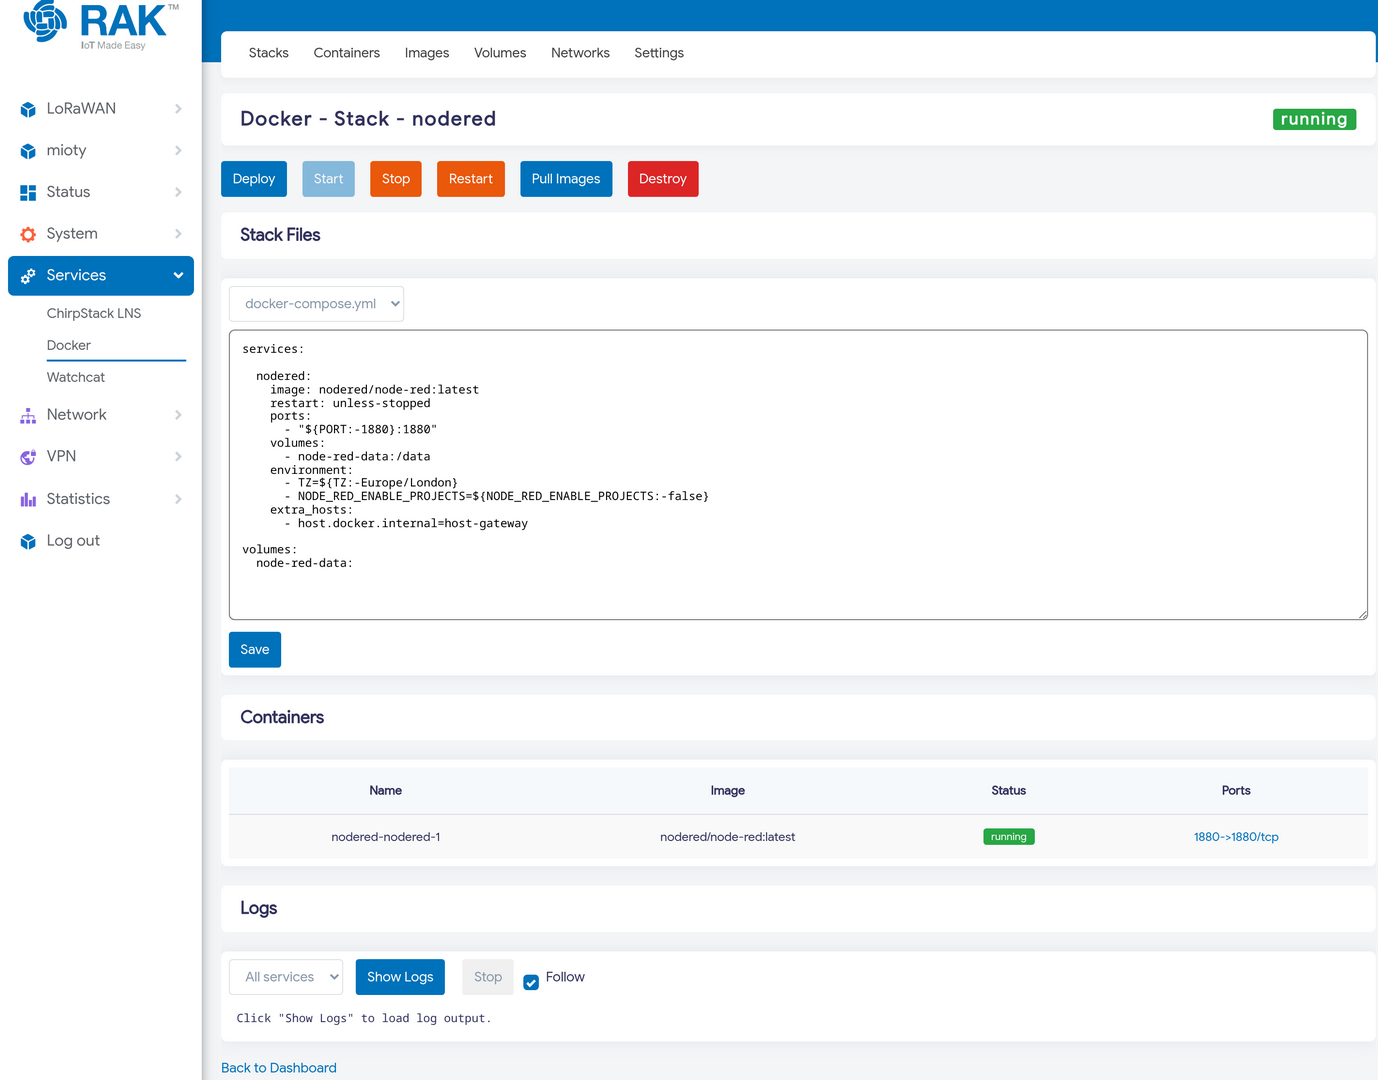Click the LoRaWAN cube icon

click(x=28, y=109)
